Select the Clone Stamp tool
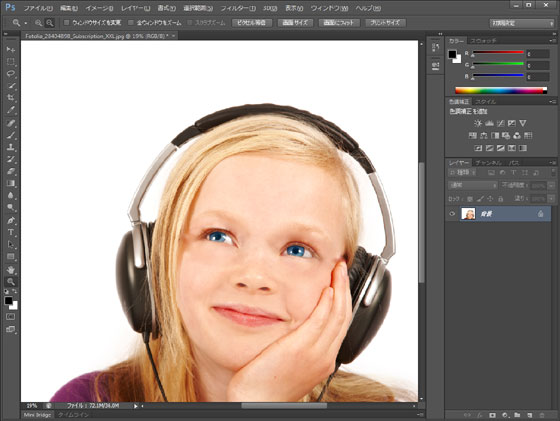560x421 pixels. (x=11, y=147)
